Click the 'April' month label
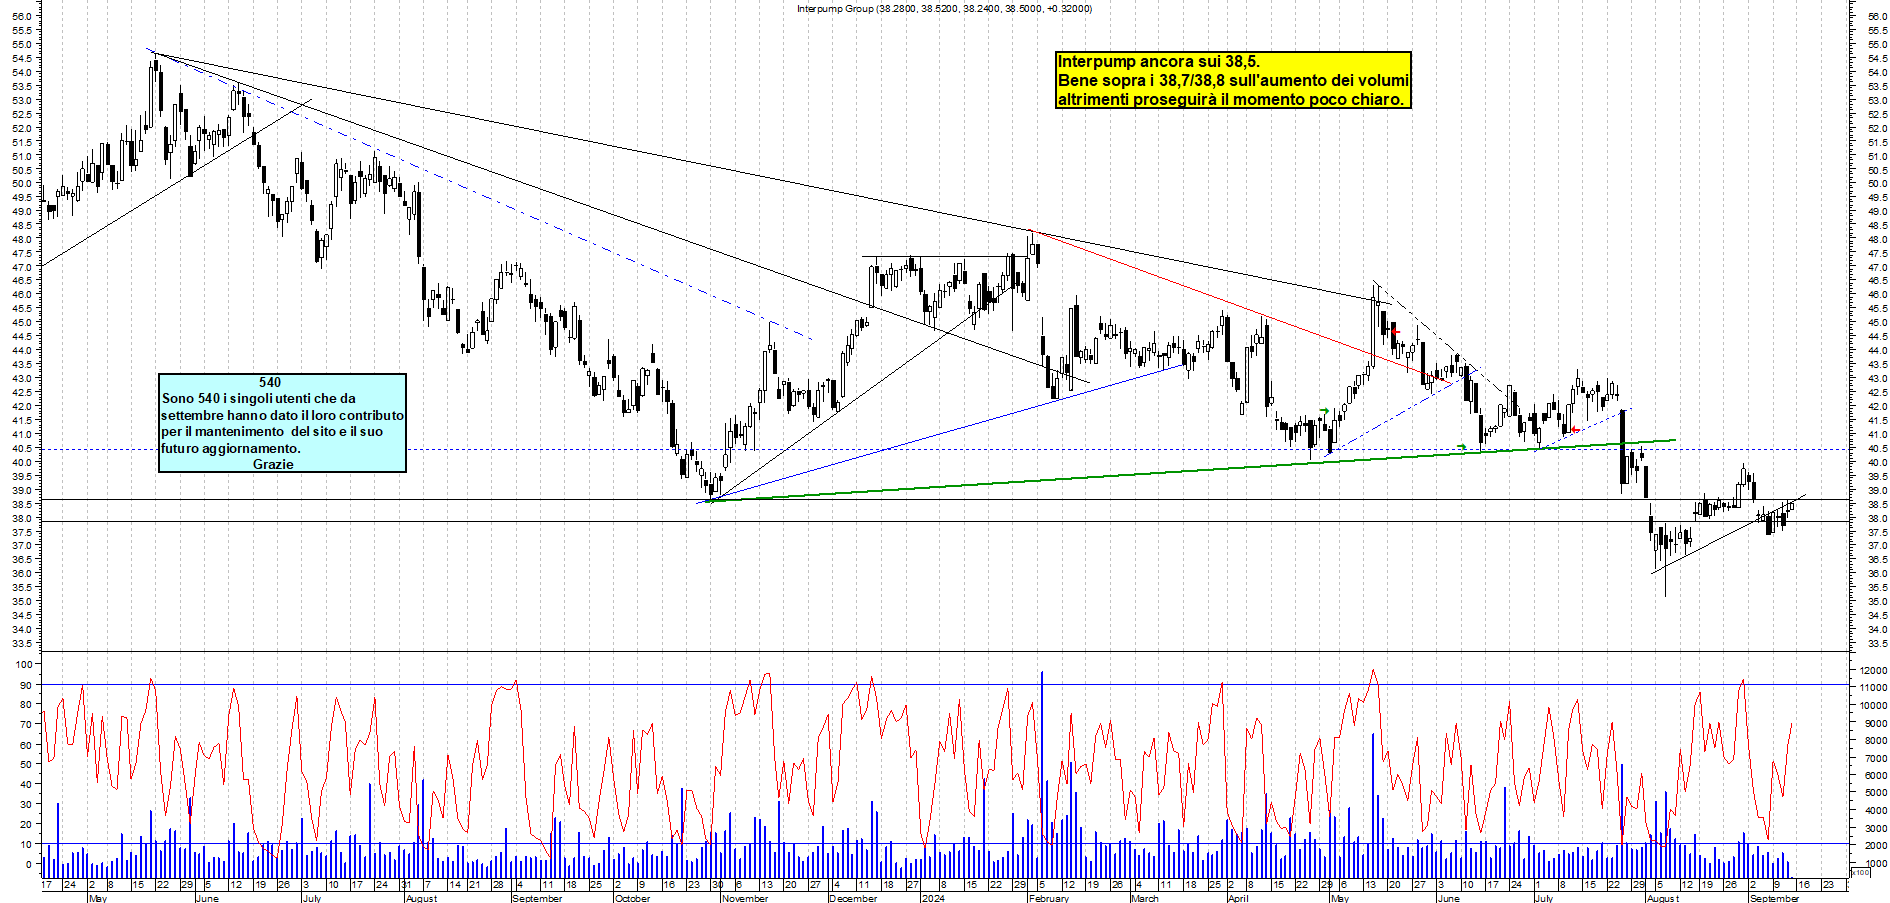 pyautogui.click(x=1237, y=898)
